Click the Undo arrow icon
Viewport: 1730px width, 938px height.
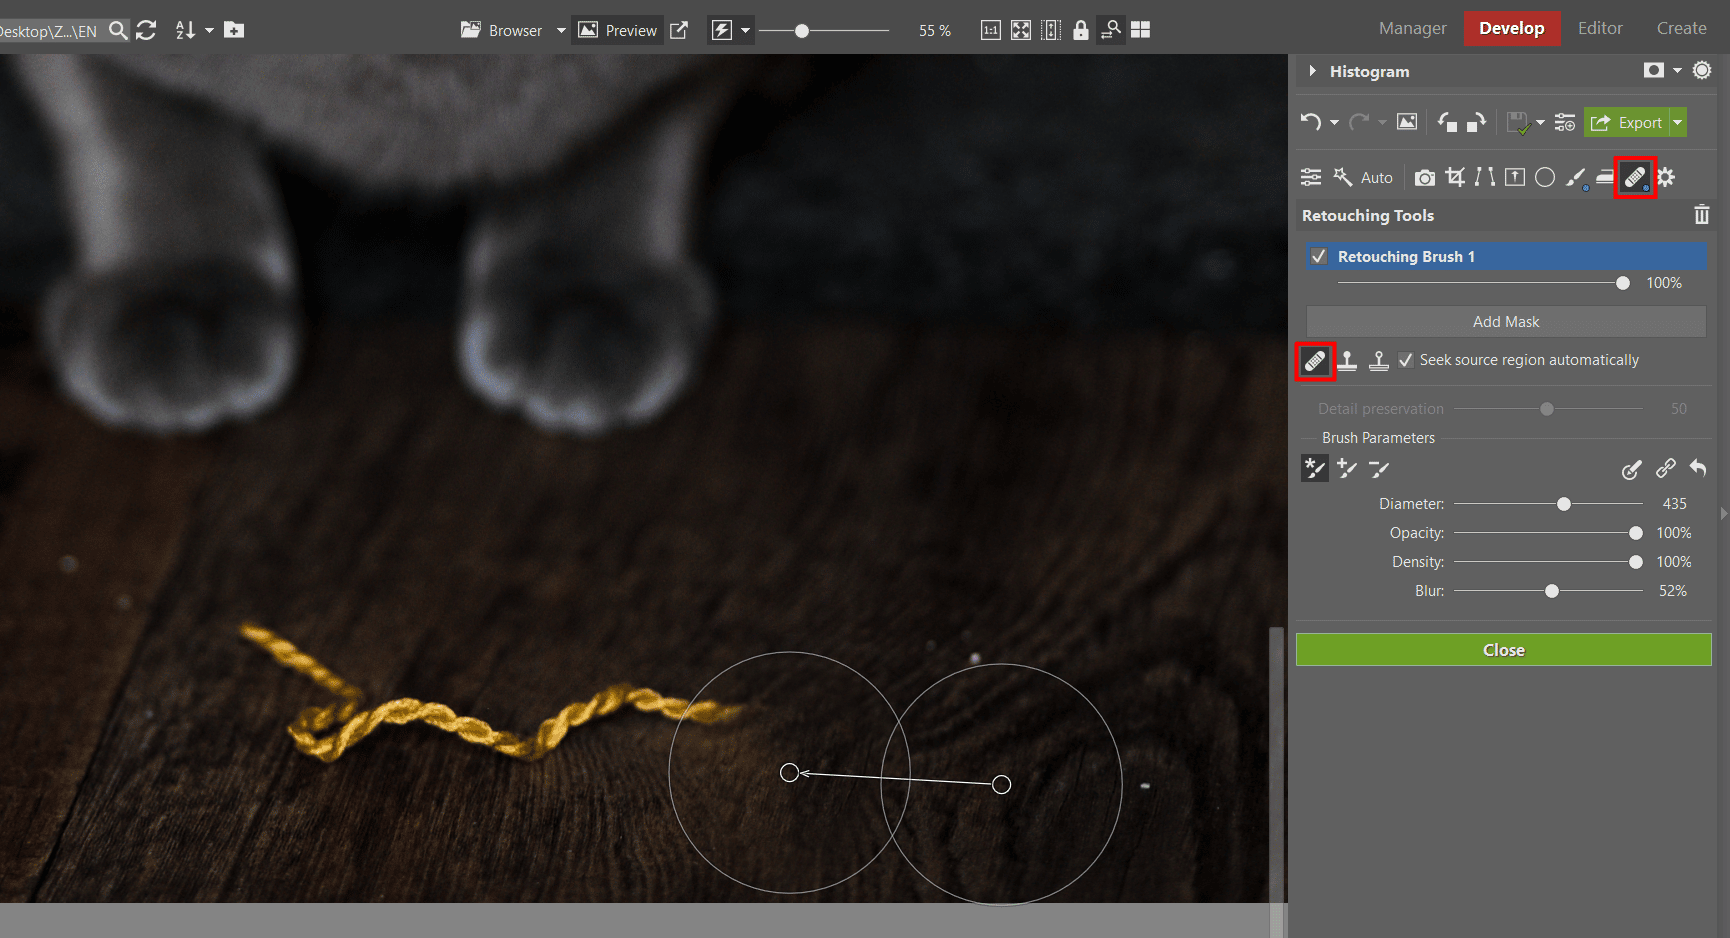click(1310, 122)
